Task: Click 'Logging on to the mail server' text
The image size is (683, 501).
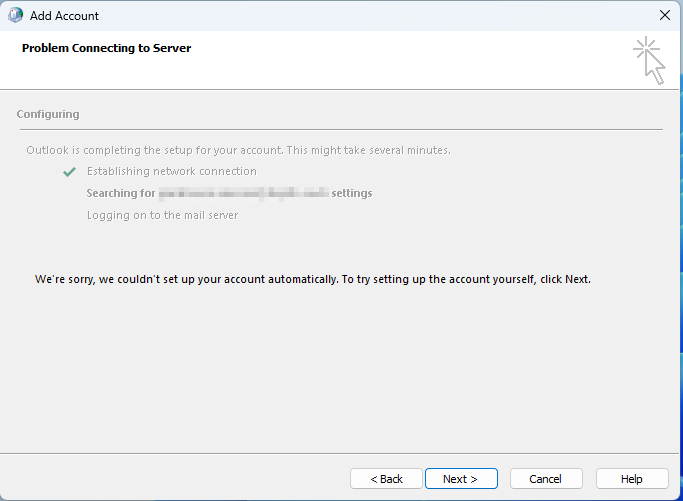Action: (x=162, y=215)
